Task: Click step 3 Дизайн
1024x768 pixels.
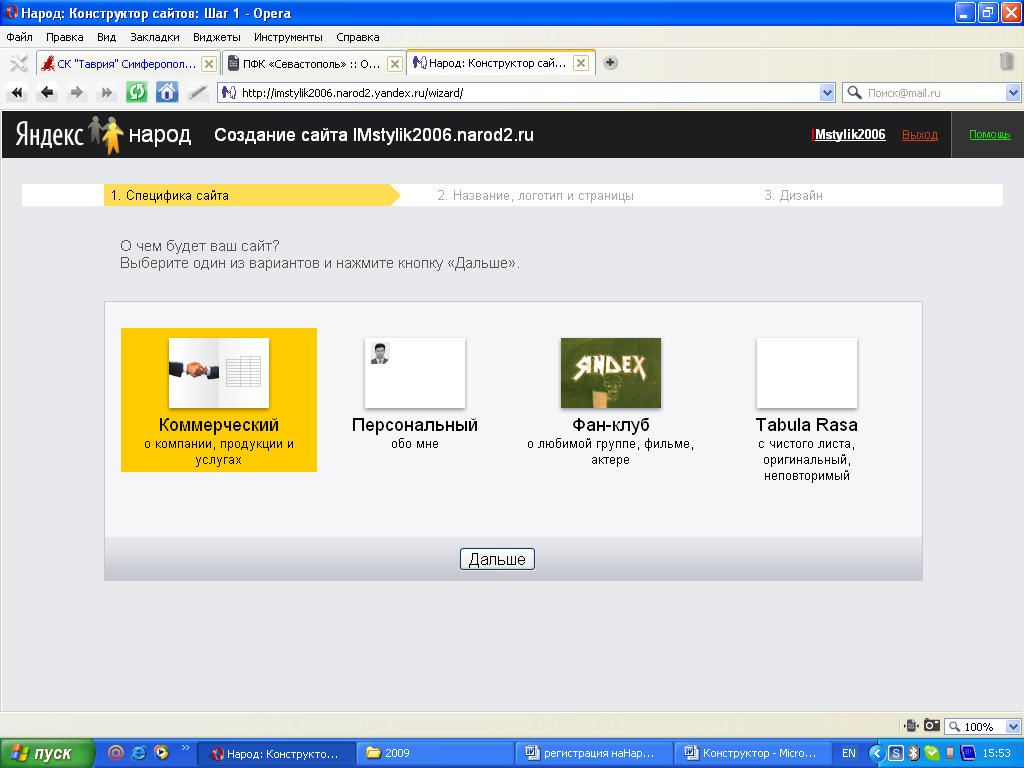Action: coord(793,195)
